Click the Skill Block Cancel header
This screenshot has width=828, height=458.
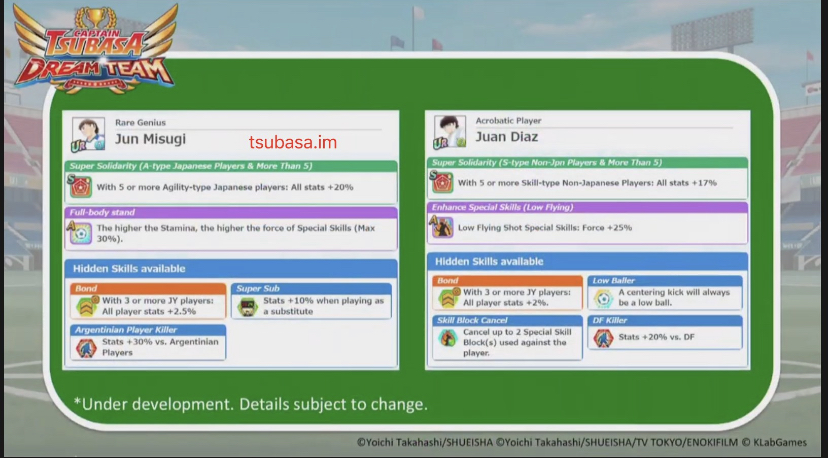pos(507,320)
